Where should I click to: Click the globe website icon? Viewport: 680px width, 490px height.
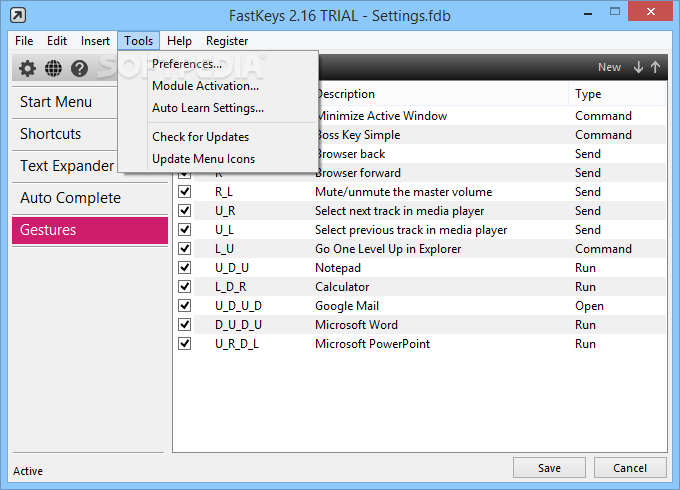coord(53,68)
